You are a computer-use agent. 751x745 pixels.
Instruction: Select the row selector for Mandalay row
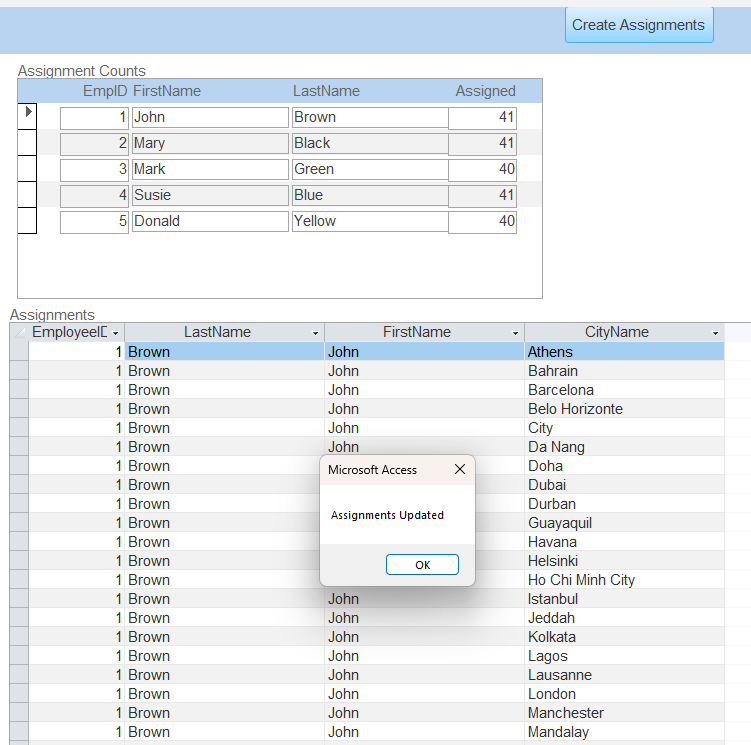tap(18, 732)
